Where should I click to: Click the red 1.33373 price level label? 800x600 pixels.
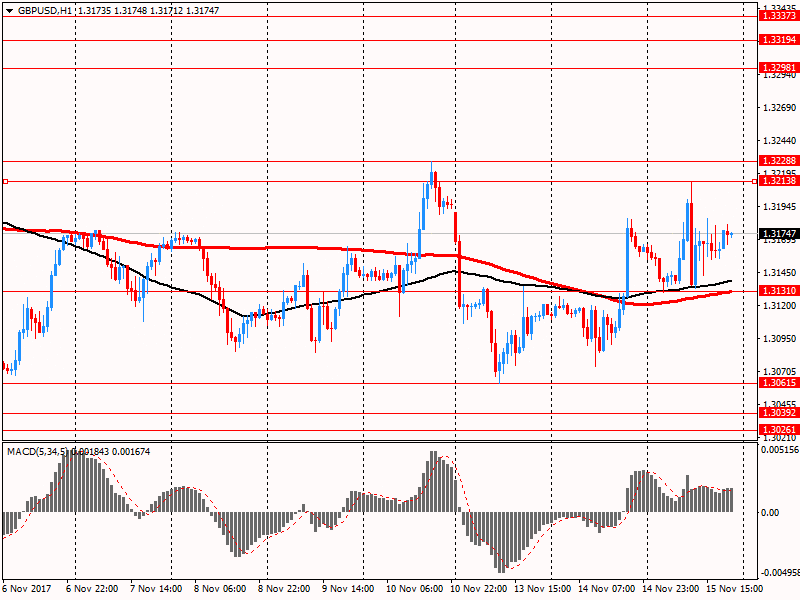tap(779, 16)
